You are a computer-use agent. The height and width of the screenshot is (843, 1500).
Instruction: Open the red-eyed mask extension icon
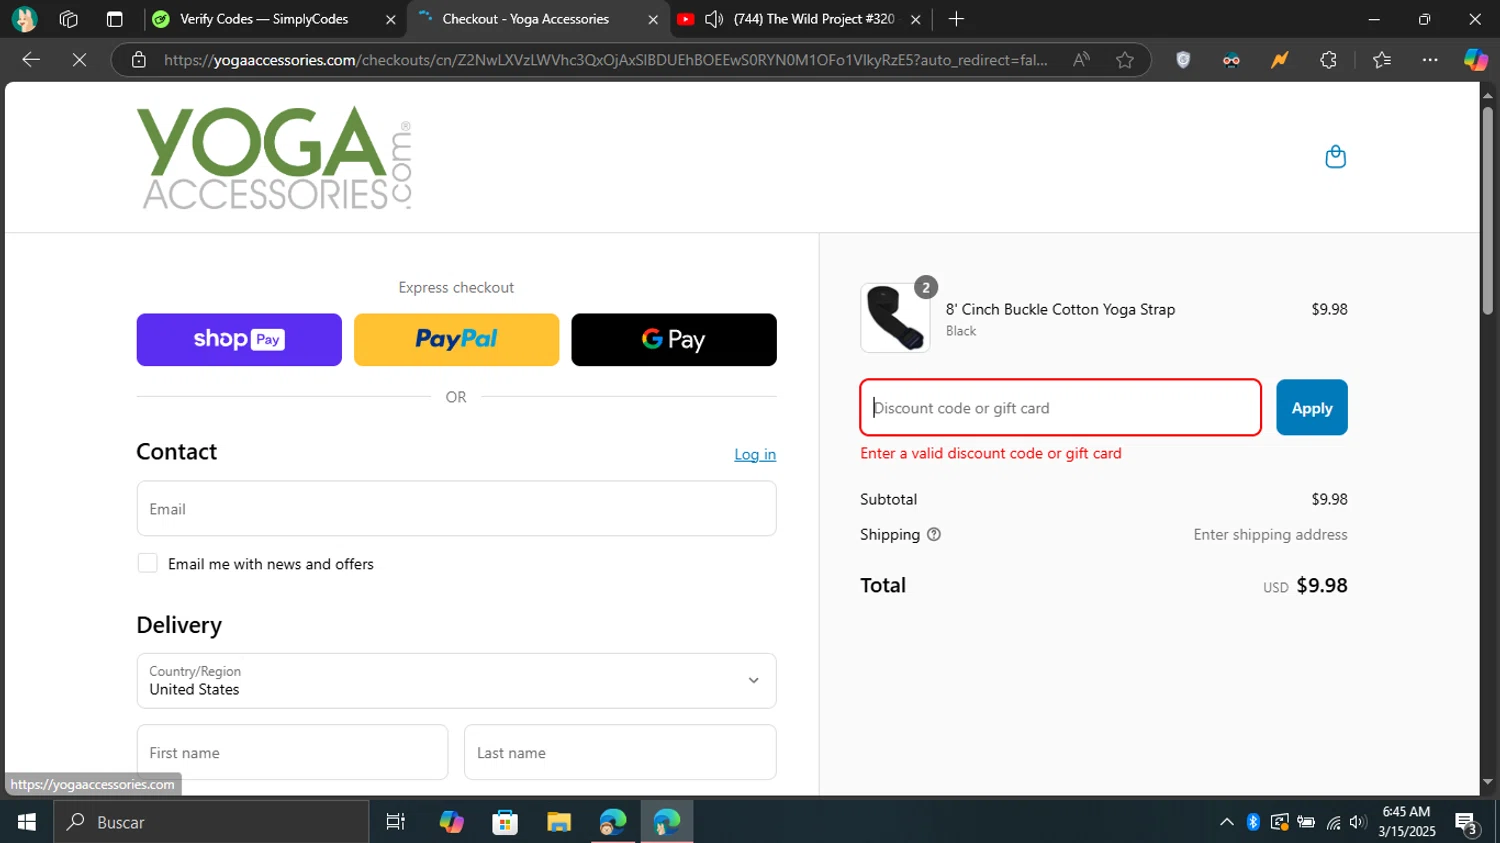[x=1231, y=60]
